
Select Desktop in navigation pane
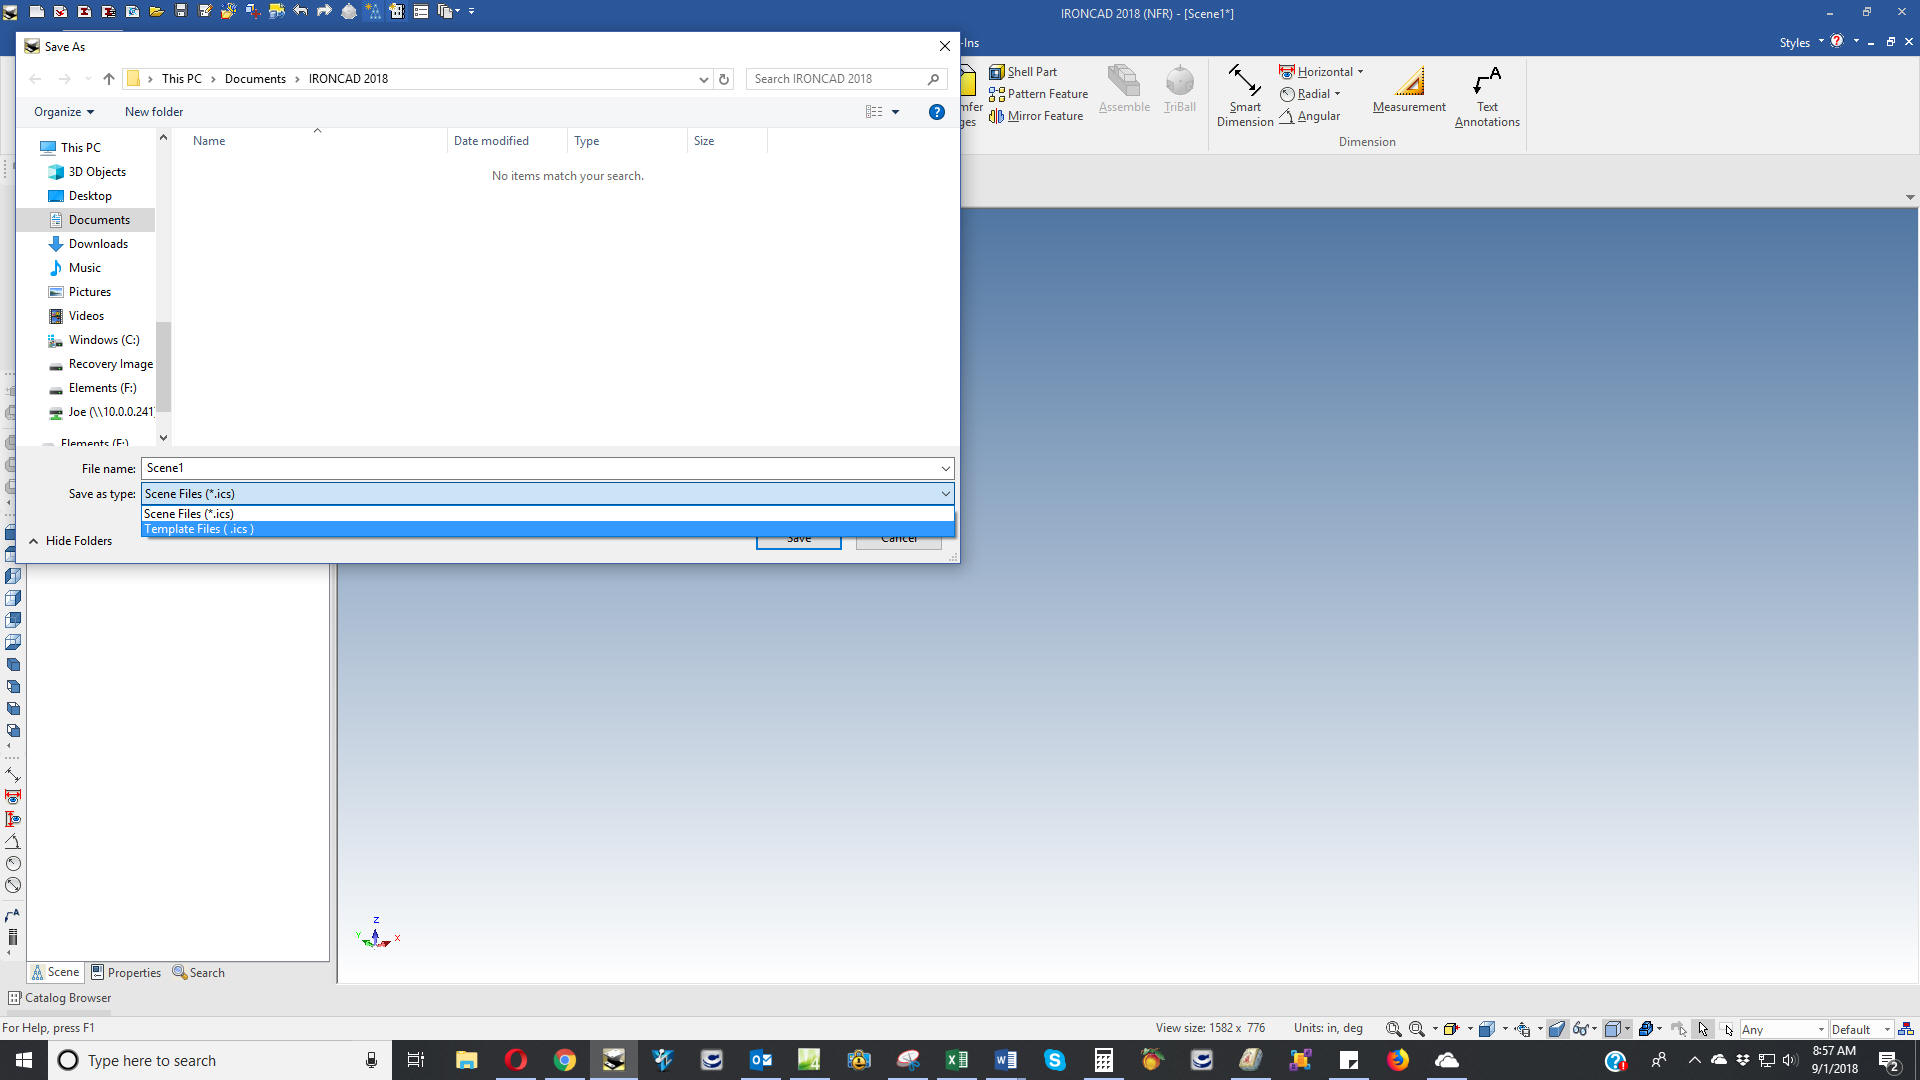point(90,196)
